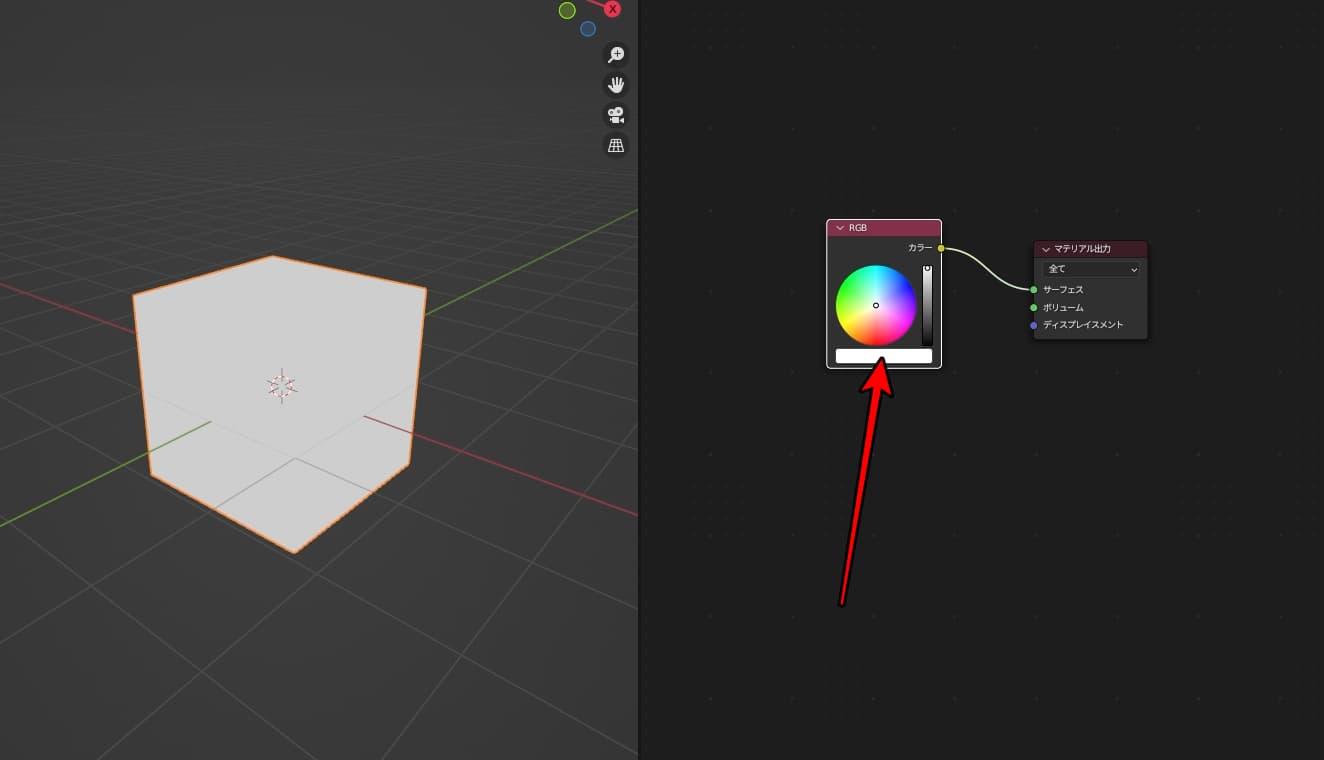Click the サーフェス input socket
Screen dimensions: 1324x760
coord(1034,290)
